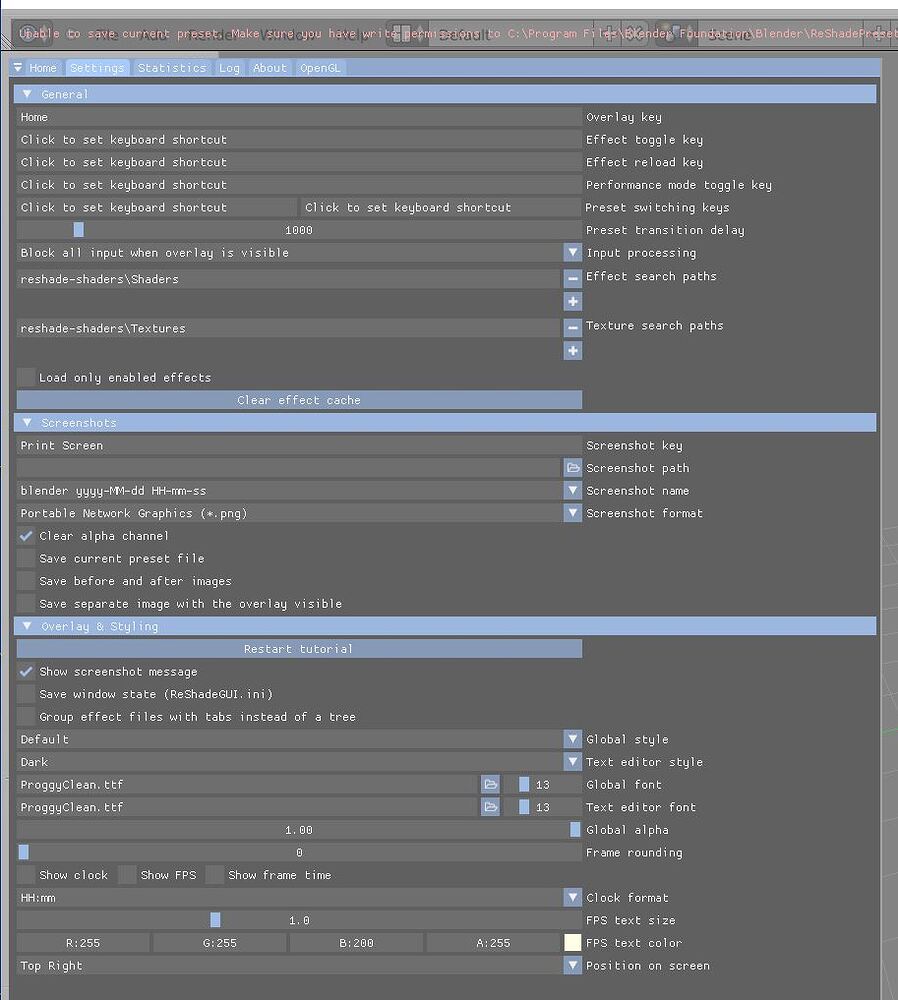Set the Effect reload key shortcut
The height and width of the screenshot is (1000, 898).
[x=299, y=162]
